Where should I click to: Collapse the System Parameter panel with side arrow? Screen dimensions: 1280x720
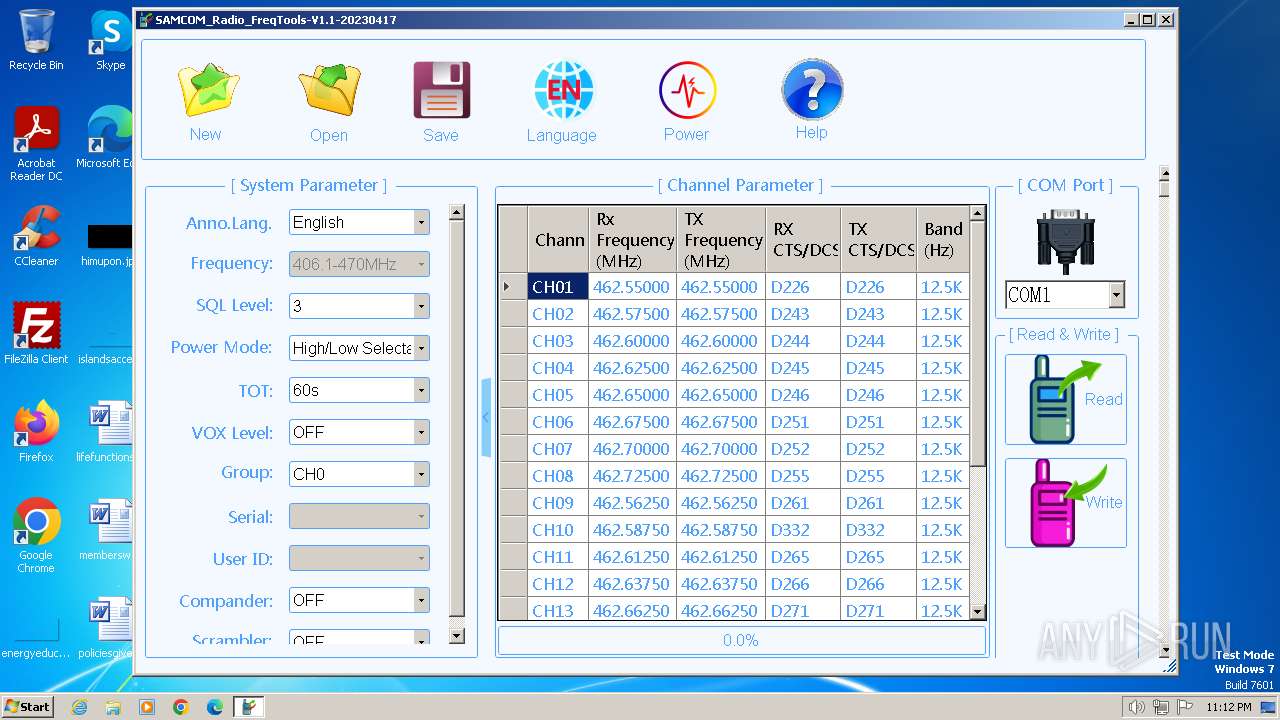point(486,418)
